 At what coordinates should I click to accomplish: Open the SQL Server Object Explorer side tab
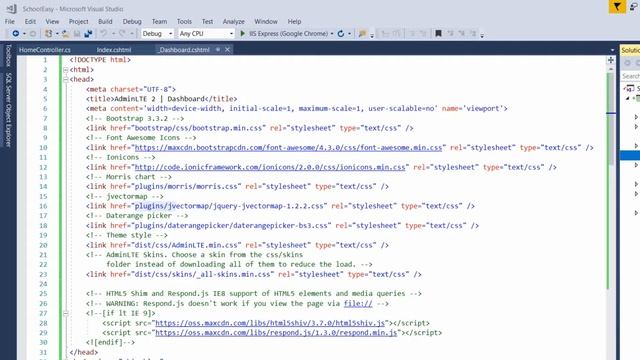coord(8,109)
